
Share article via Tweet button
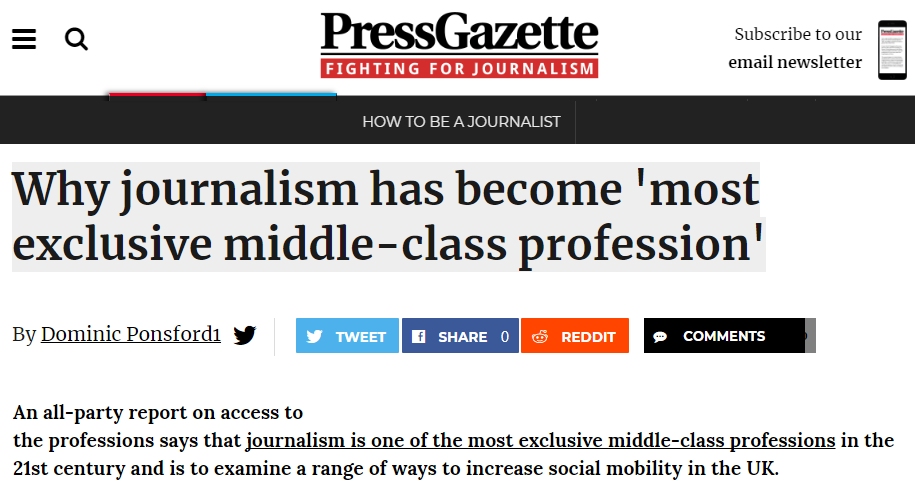pos(347,336)
